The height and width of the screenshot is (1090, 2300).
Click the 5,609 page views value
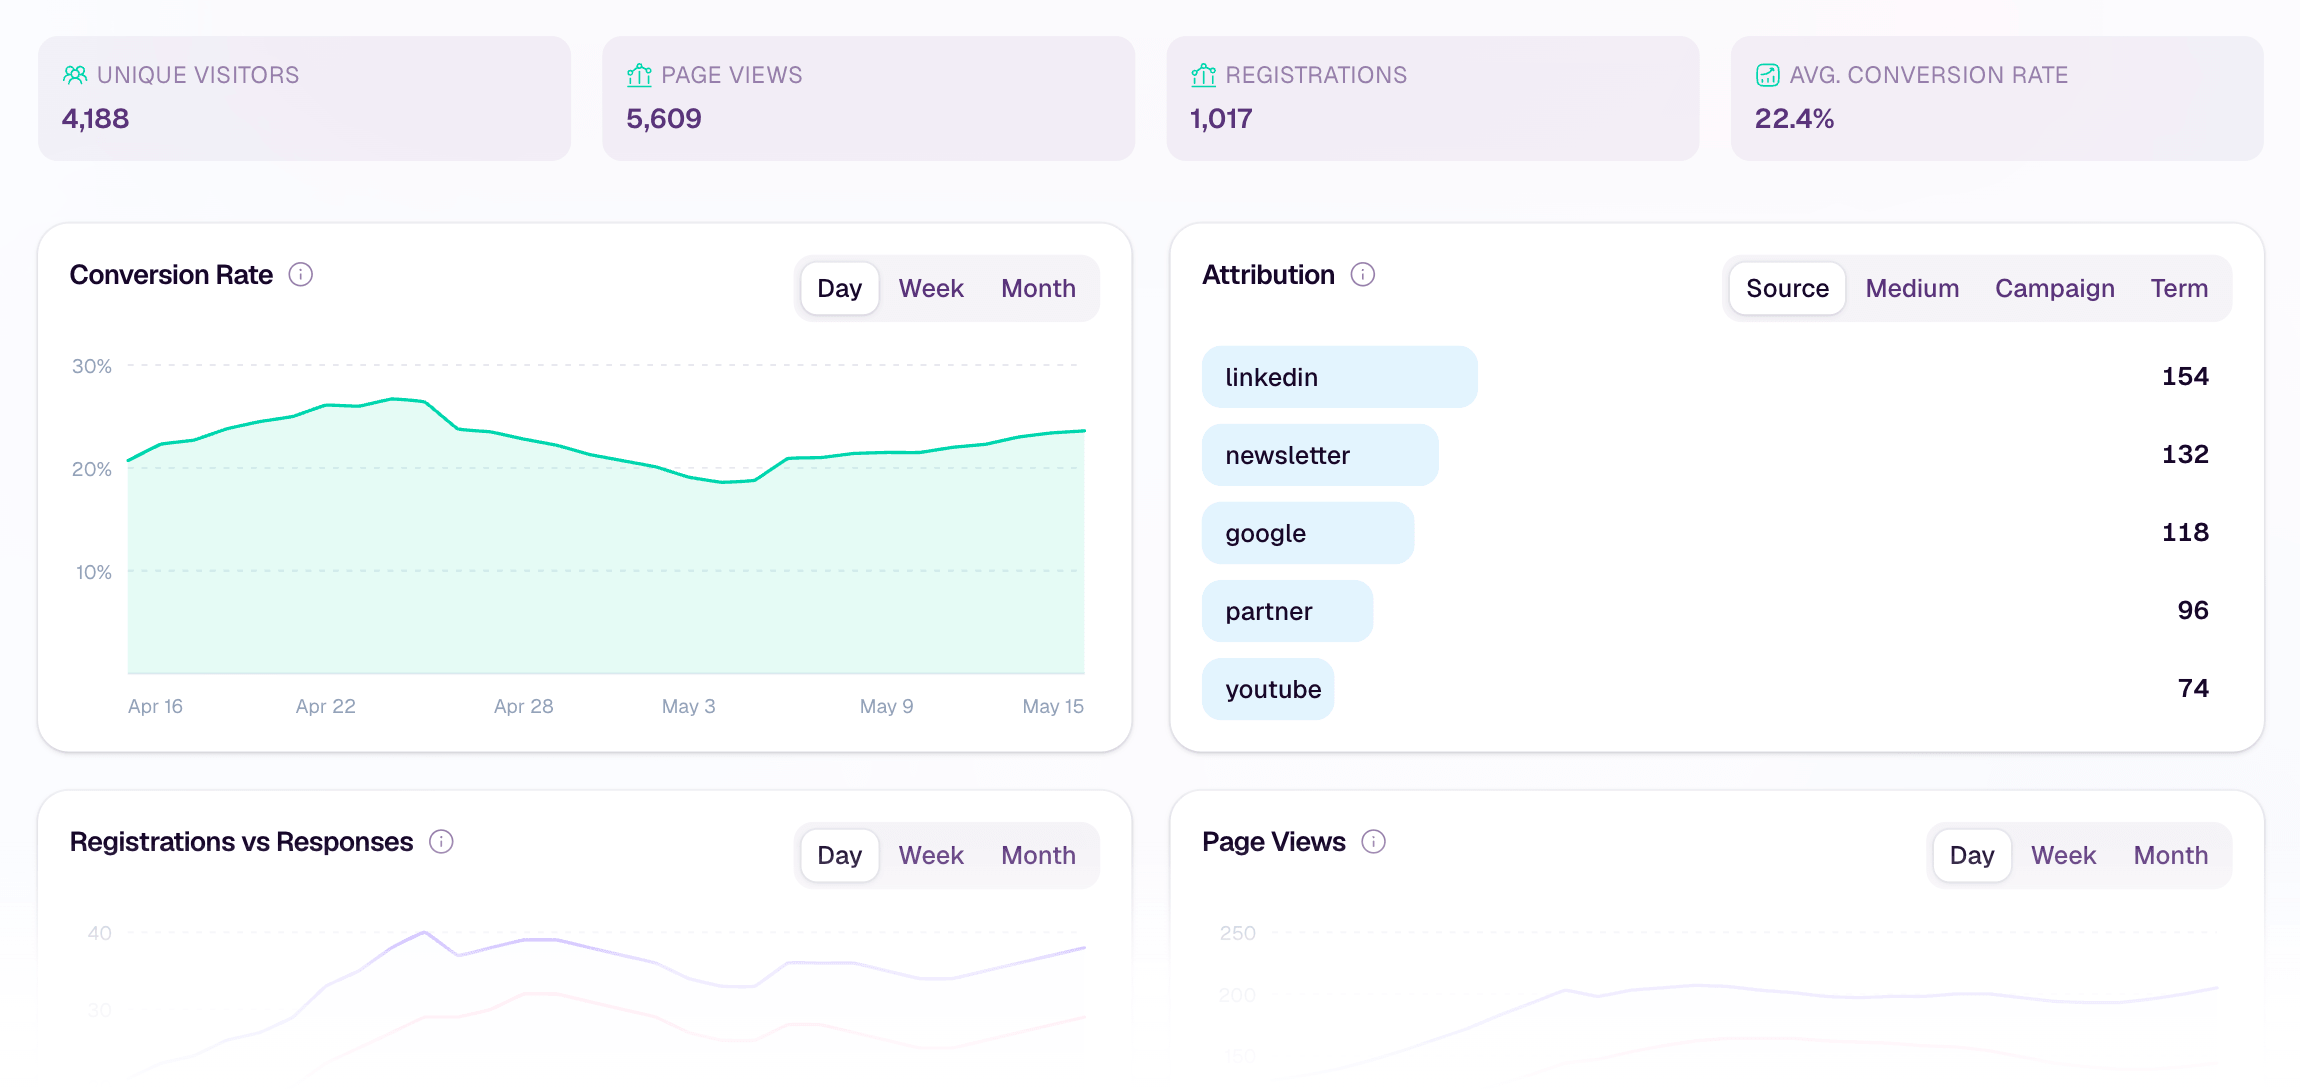click(664, 119)
